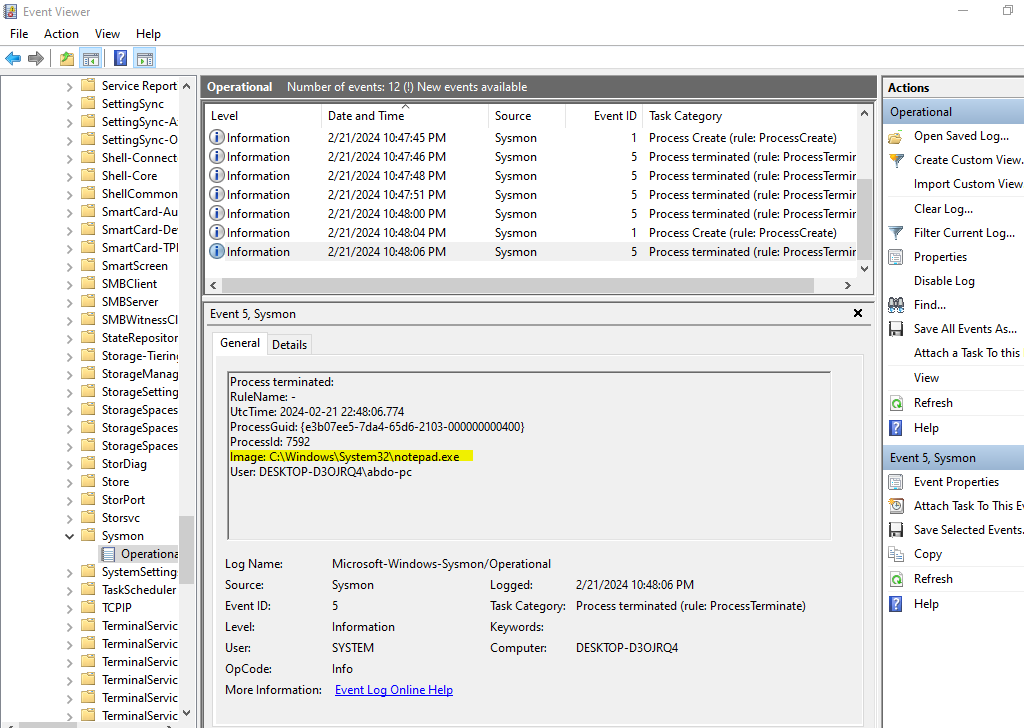Click the Copy icon in Event 5 actions

(x=895, y=554)
